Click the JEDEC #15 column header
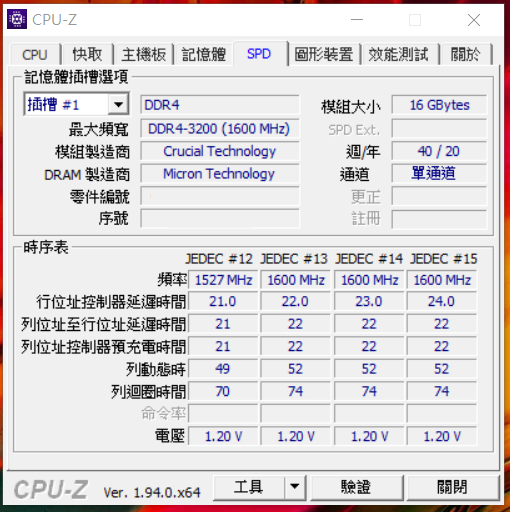The image size is (521, 512). (444, 259)
